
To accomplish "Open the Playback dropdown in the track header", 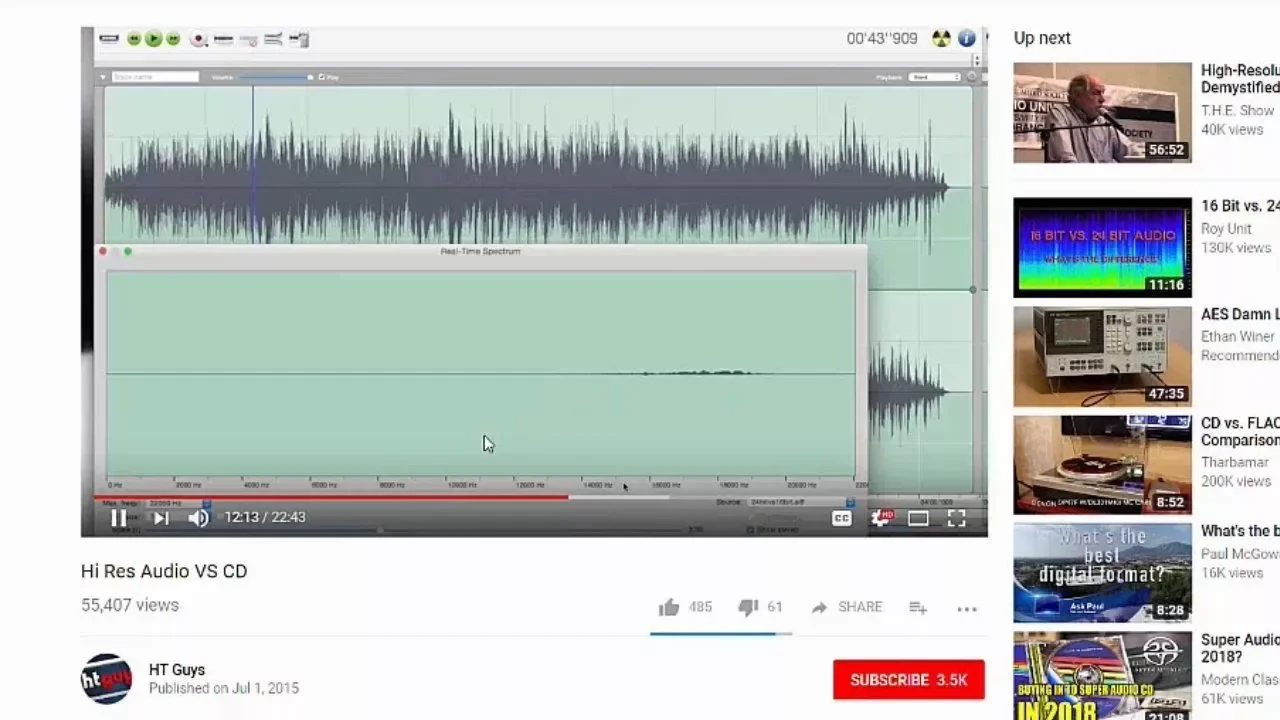I will tap(934, 77).
